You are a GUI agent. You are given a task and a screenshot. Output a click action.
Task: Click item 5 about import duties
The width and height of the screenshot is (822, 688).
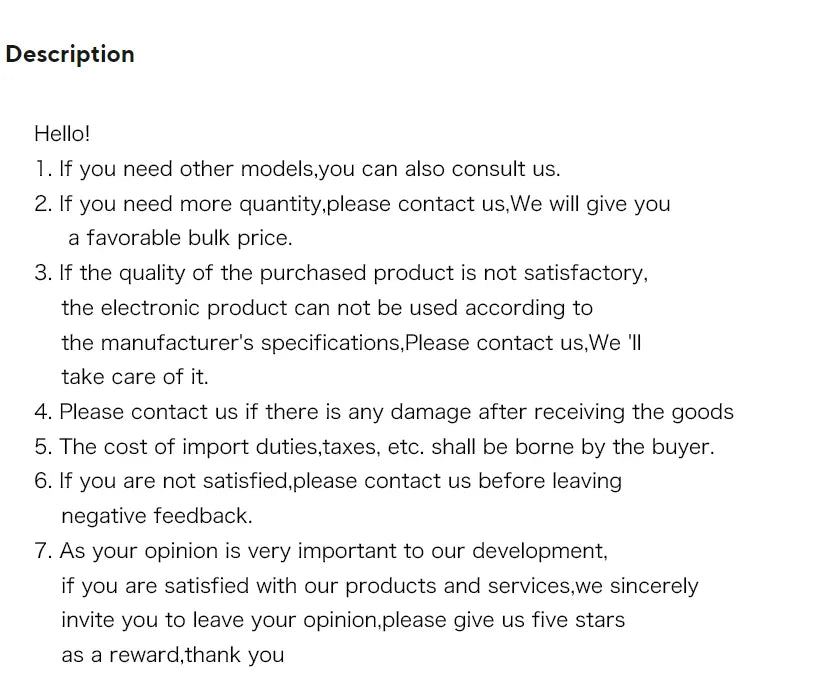374,447
